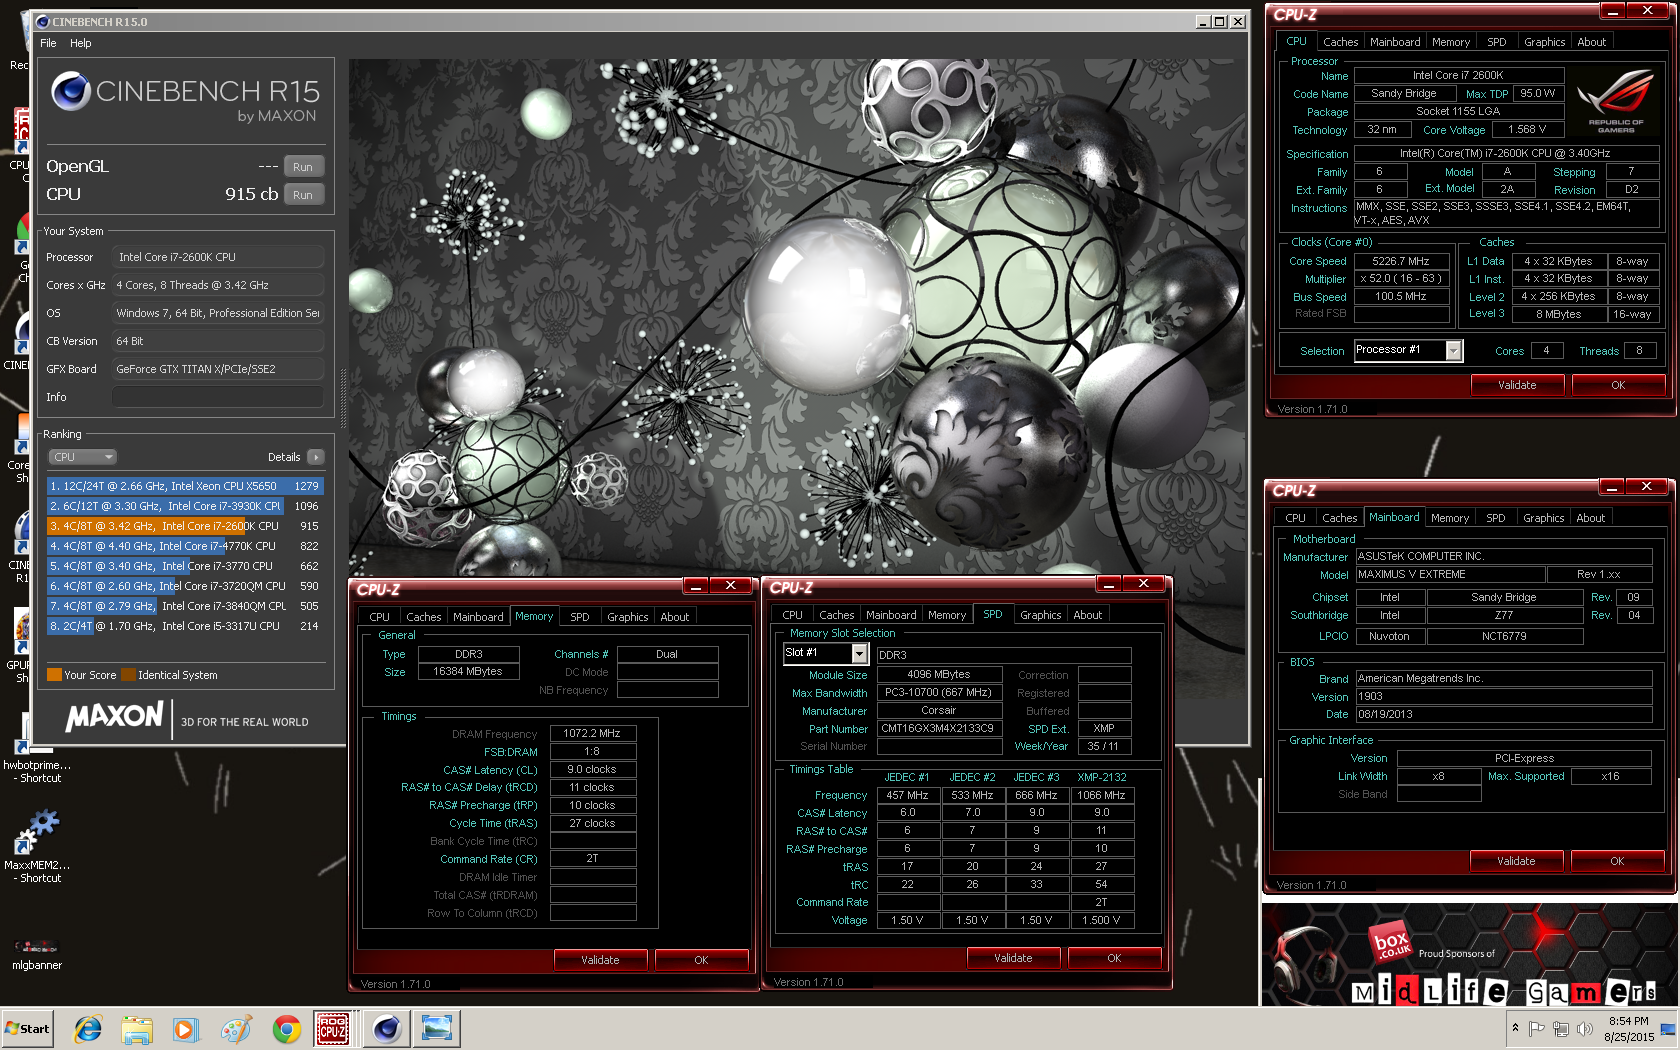Screen dimensions: 1680x1050
Task: Select ranking row Intel Xeon CPU X5650
Action: pos(185,486)
